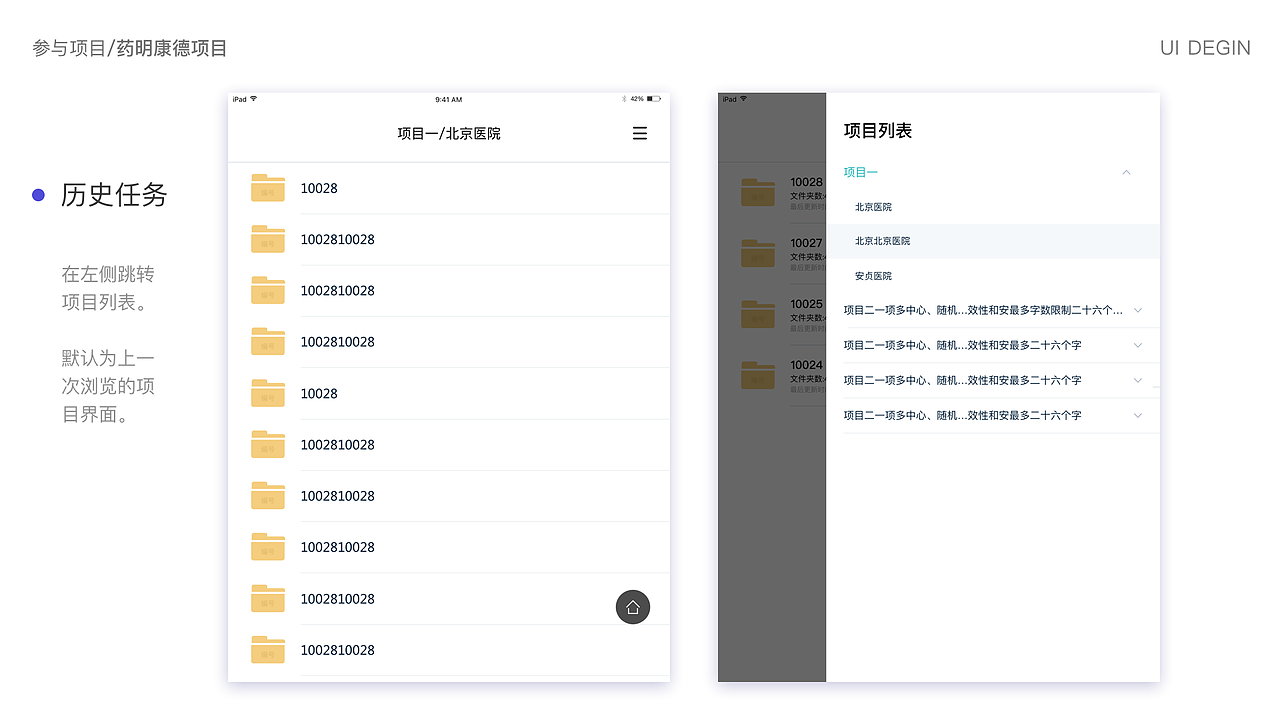Click the floating home button
Image resolution: width=1280 pixels, height=720 pixels.
click(x=632, y=607)
